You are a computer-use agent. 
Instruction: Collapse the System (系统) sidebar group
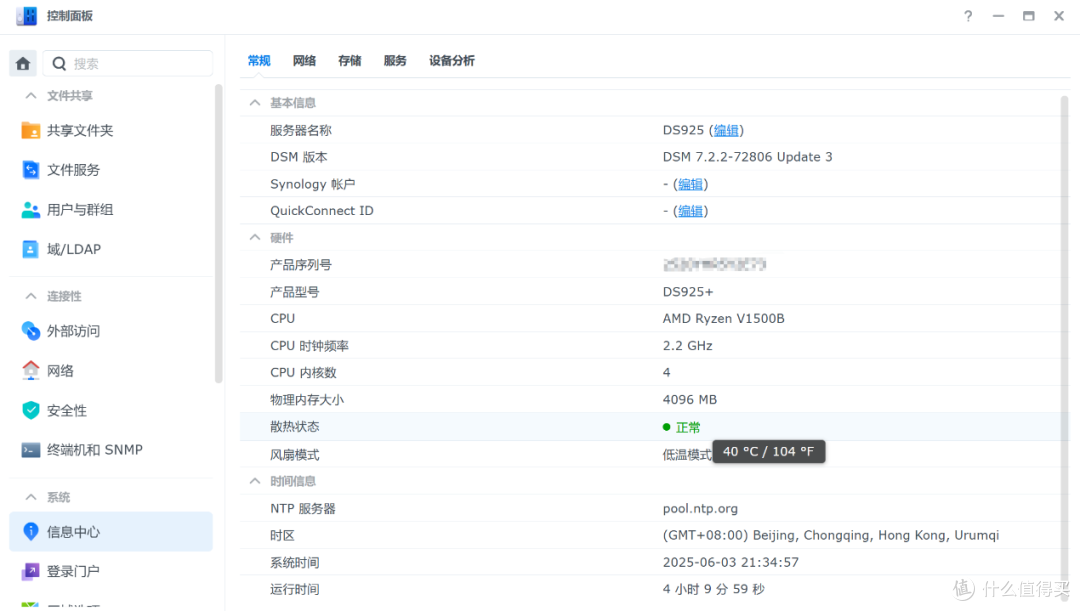pos(31,497)
